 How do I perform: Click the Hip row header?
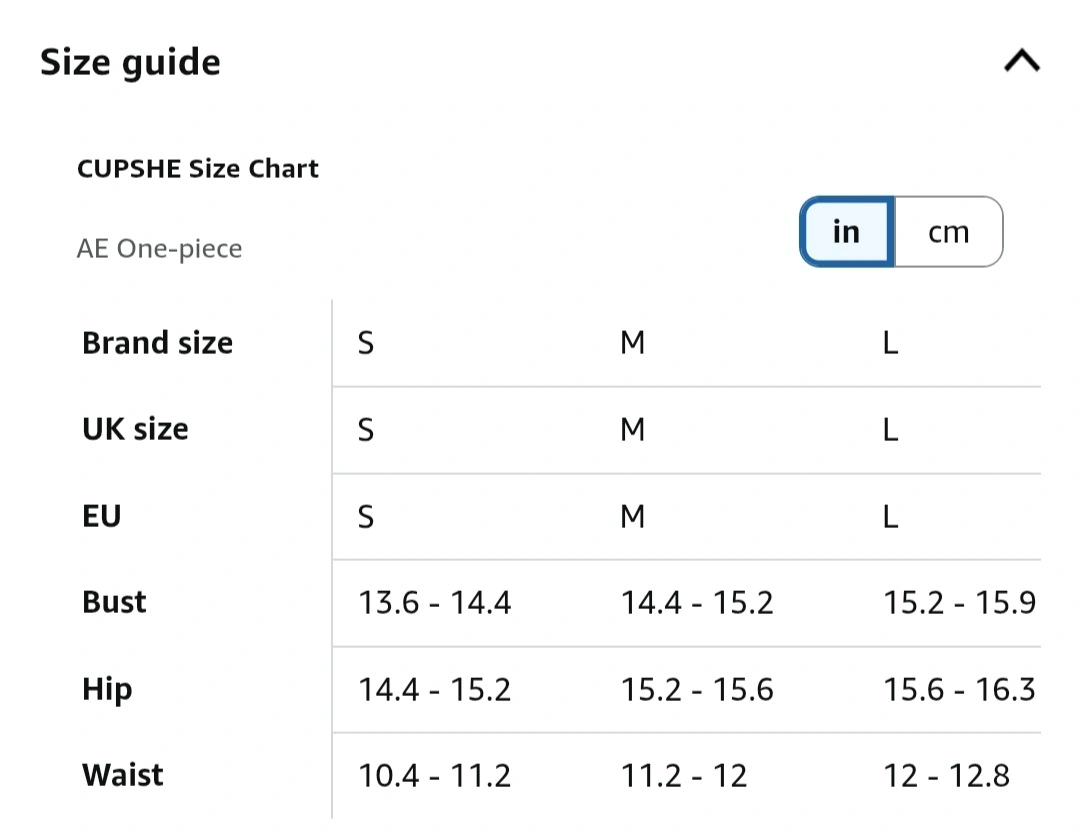[x=107, y=689]
